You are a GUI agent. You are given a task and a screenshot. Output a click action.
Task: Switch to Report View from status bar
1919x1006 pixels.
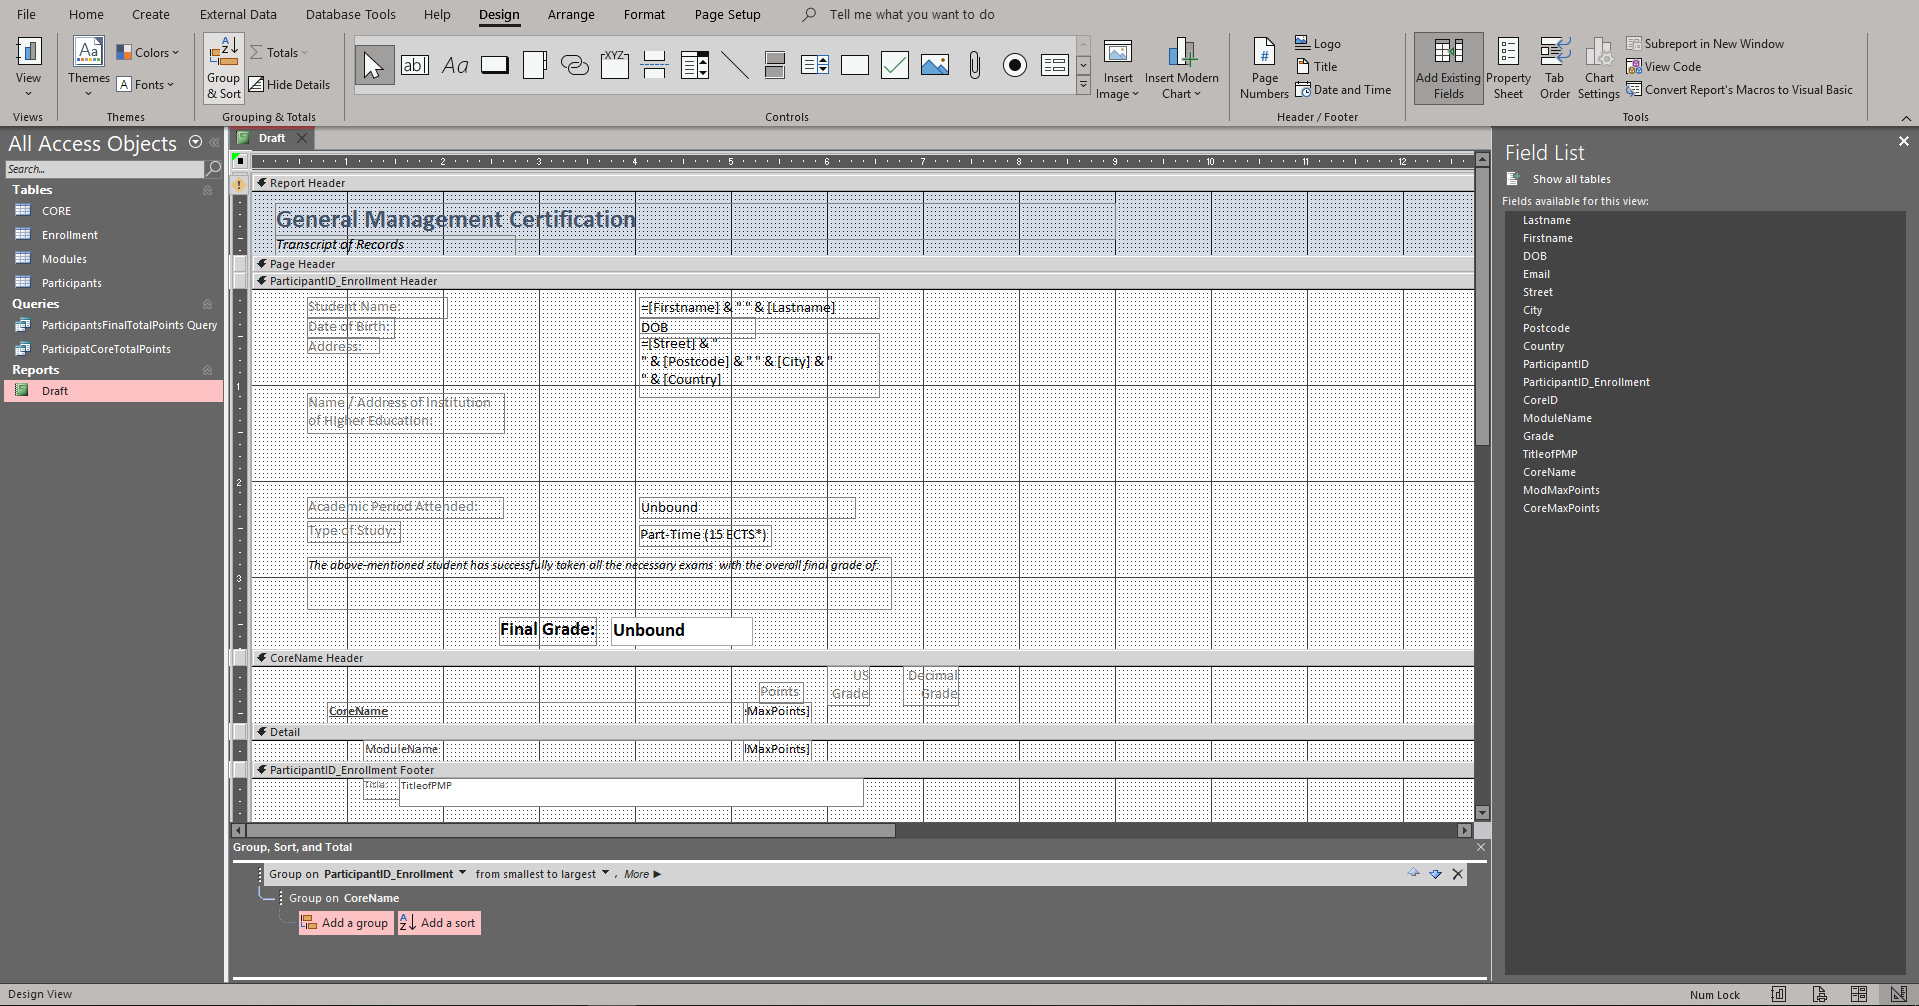point(1779,994)
